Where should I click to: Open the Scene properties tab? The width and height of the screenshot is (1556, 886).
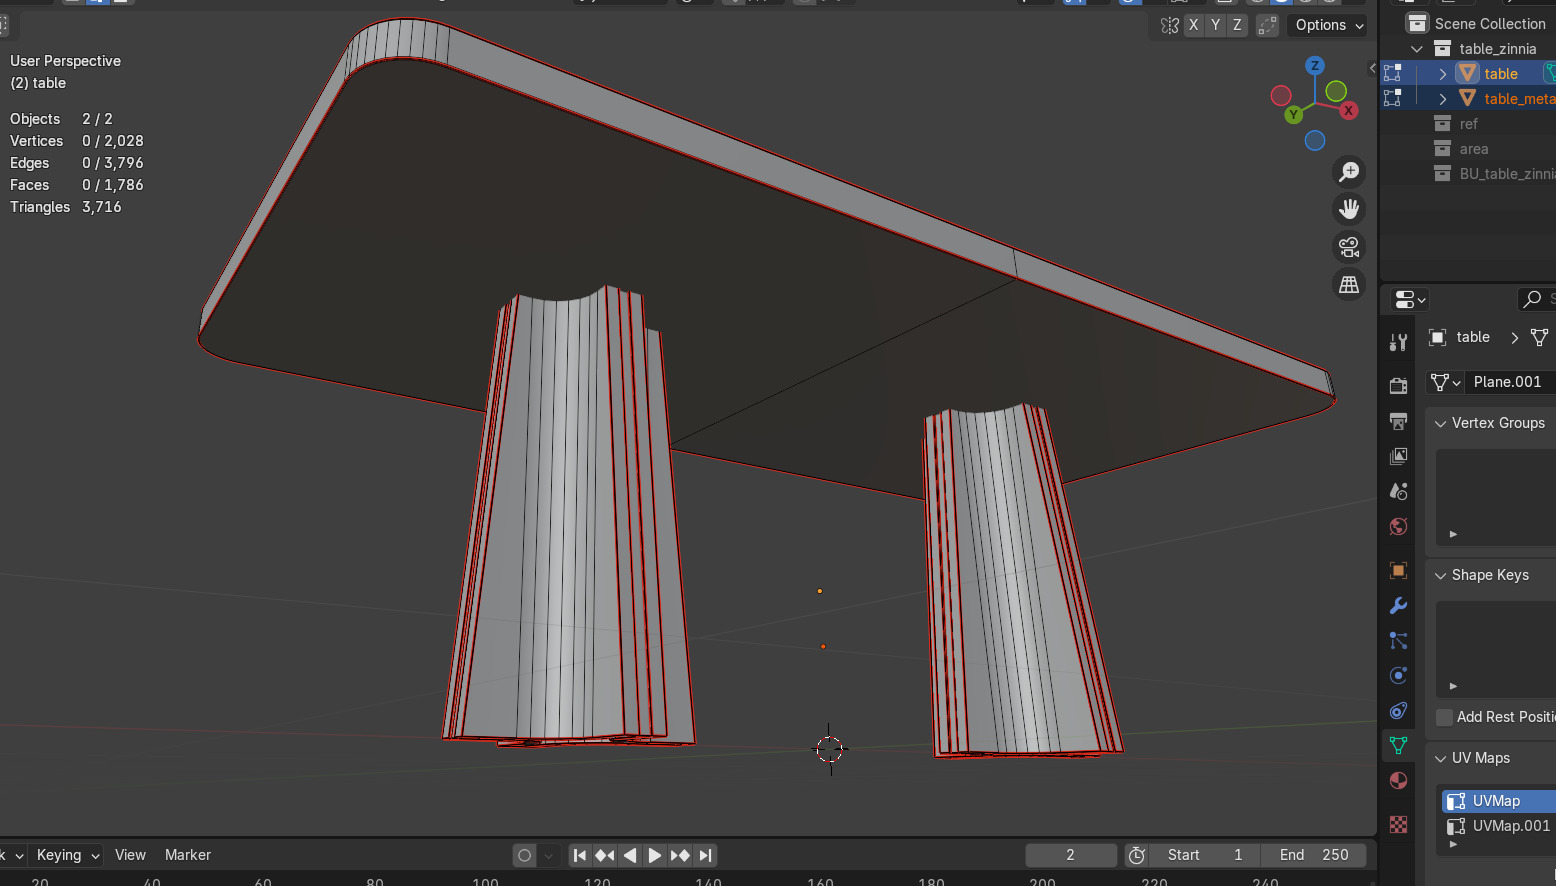[1398, 491]
